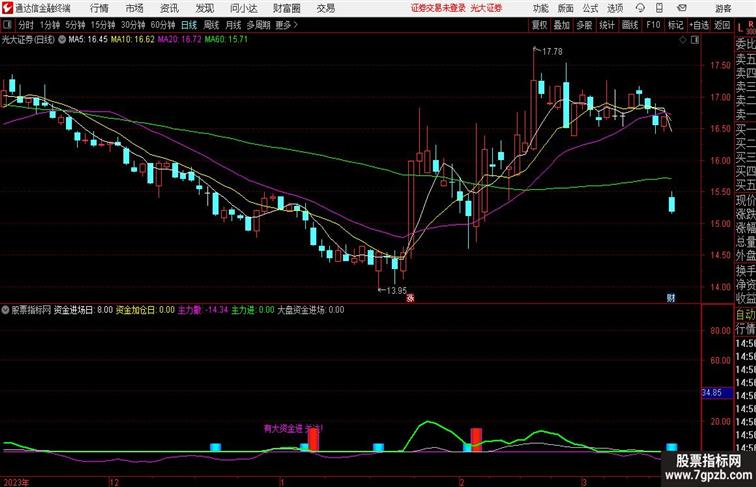Click the 大盘资金进场: 0.00 label
Screen dimensions: 756x487
pos(310,310)
